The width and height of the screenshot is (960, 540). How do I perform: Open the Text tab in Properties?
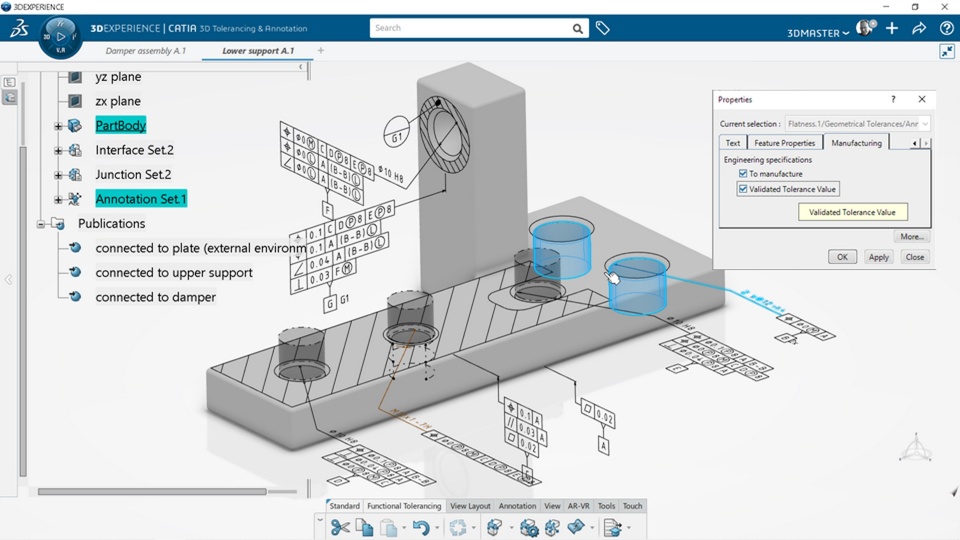tap(732, 143)
